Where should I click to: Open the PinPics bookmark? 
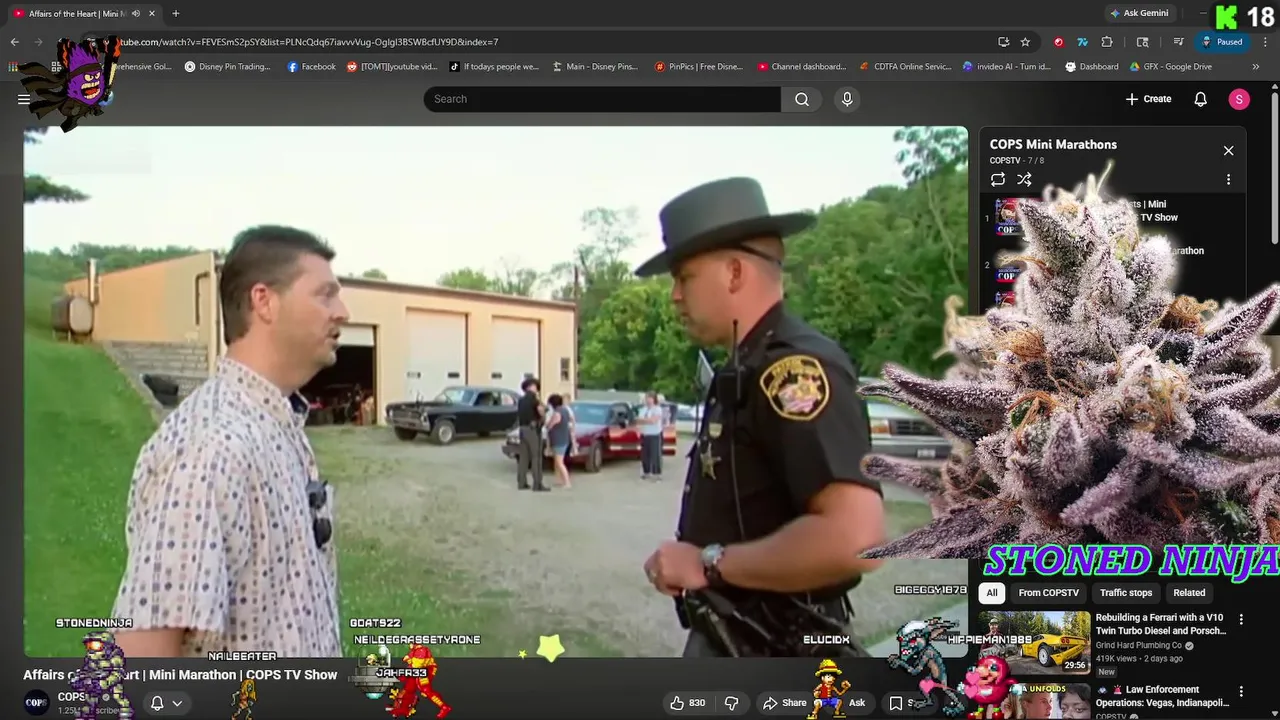click(x=698, y=67)
